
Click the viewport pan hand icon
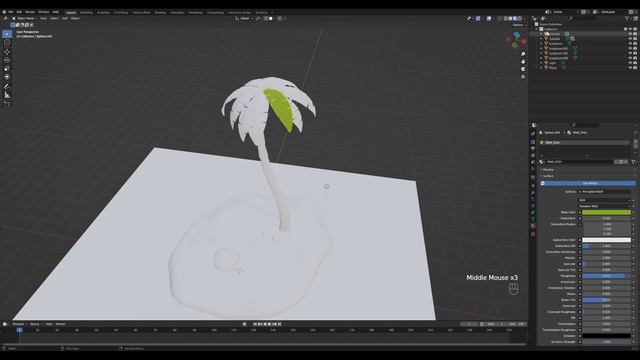[x=523, y=62]
